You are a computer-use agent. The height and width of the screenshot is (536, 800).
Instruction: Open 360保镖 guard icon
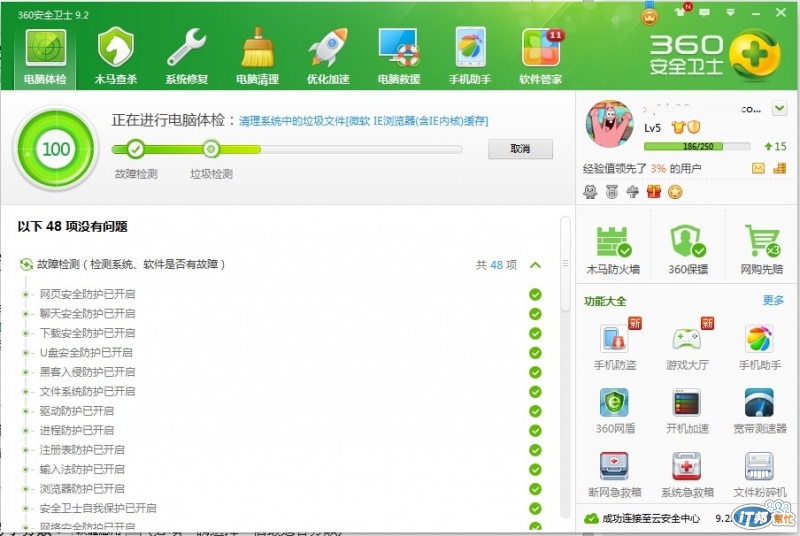[x=688, y=250]
